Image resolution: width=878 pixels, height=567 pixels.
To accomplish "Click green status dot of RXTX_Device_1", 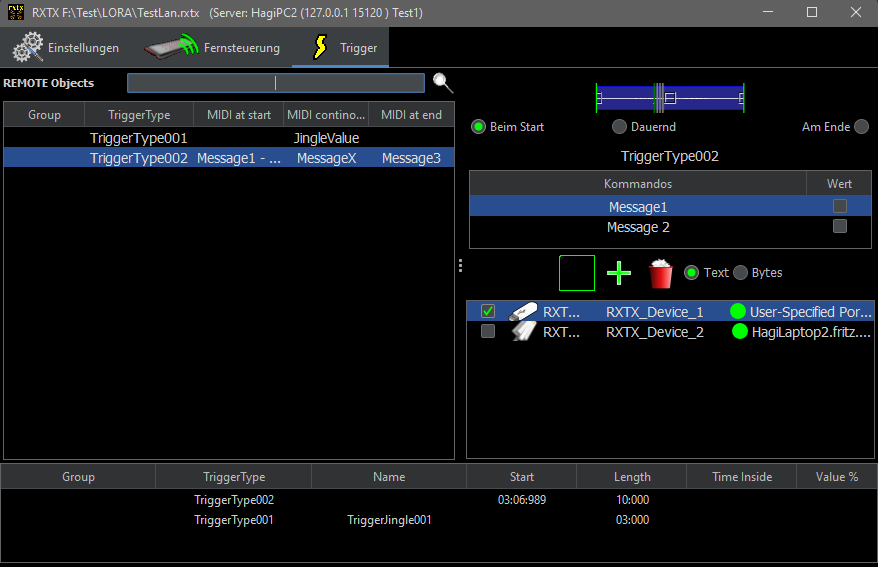I will [x=738, y=312].
